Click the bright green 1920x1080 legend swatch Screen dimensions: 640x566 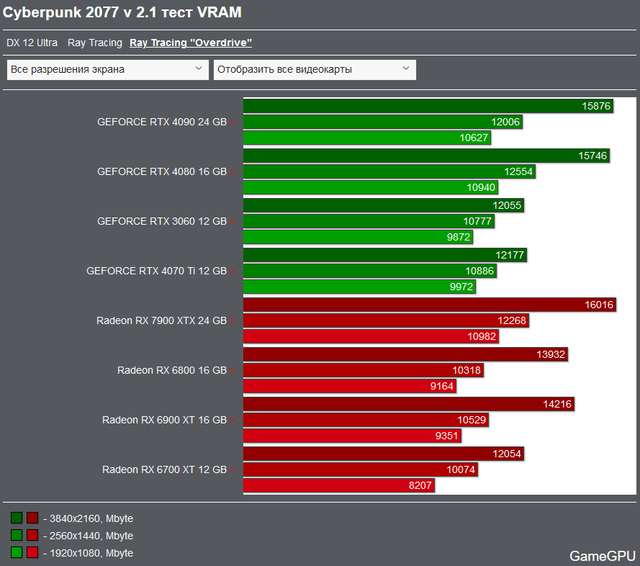coord(17,553)
